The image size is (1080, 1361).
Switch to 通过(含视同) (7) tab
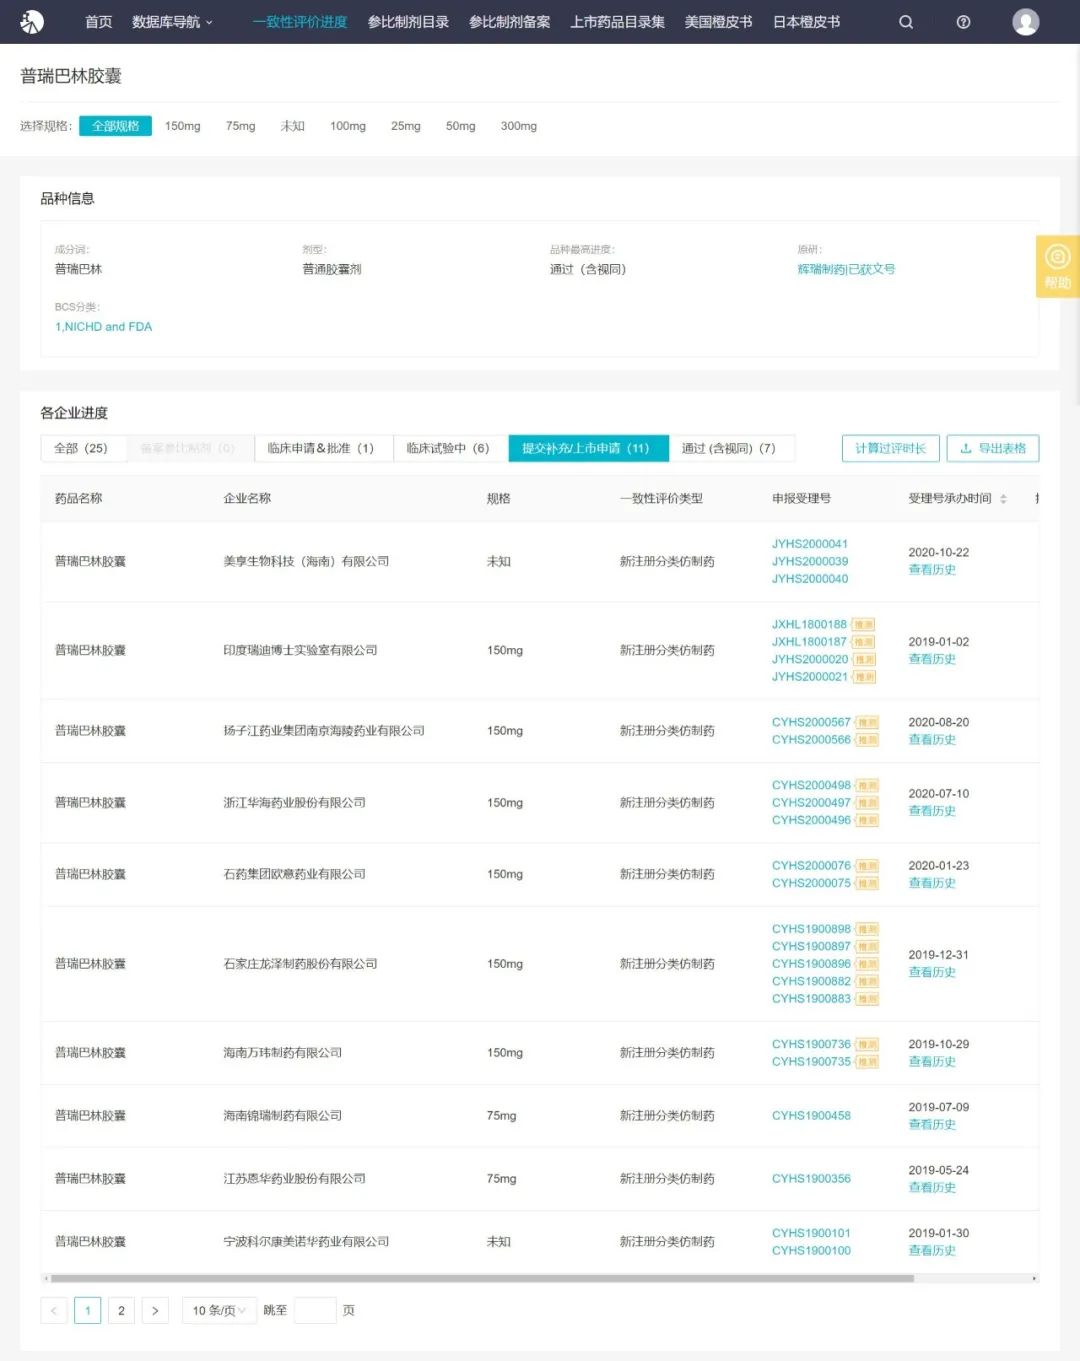[729, 448]
